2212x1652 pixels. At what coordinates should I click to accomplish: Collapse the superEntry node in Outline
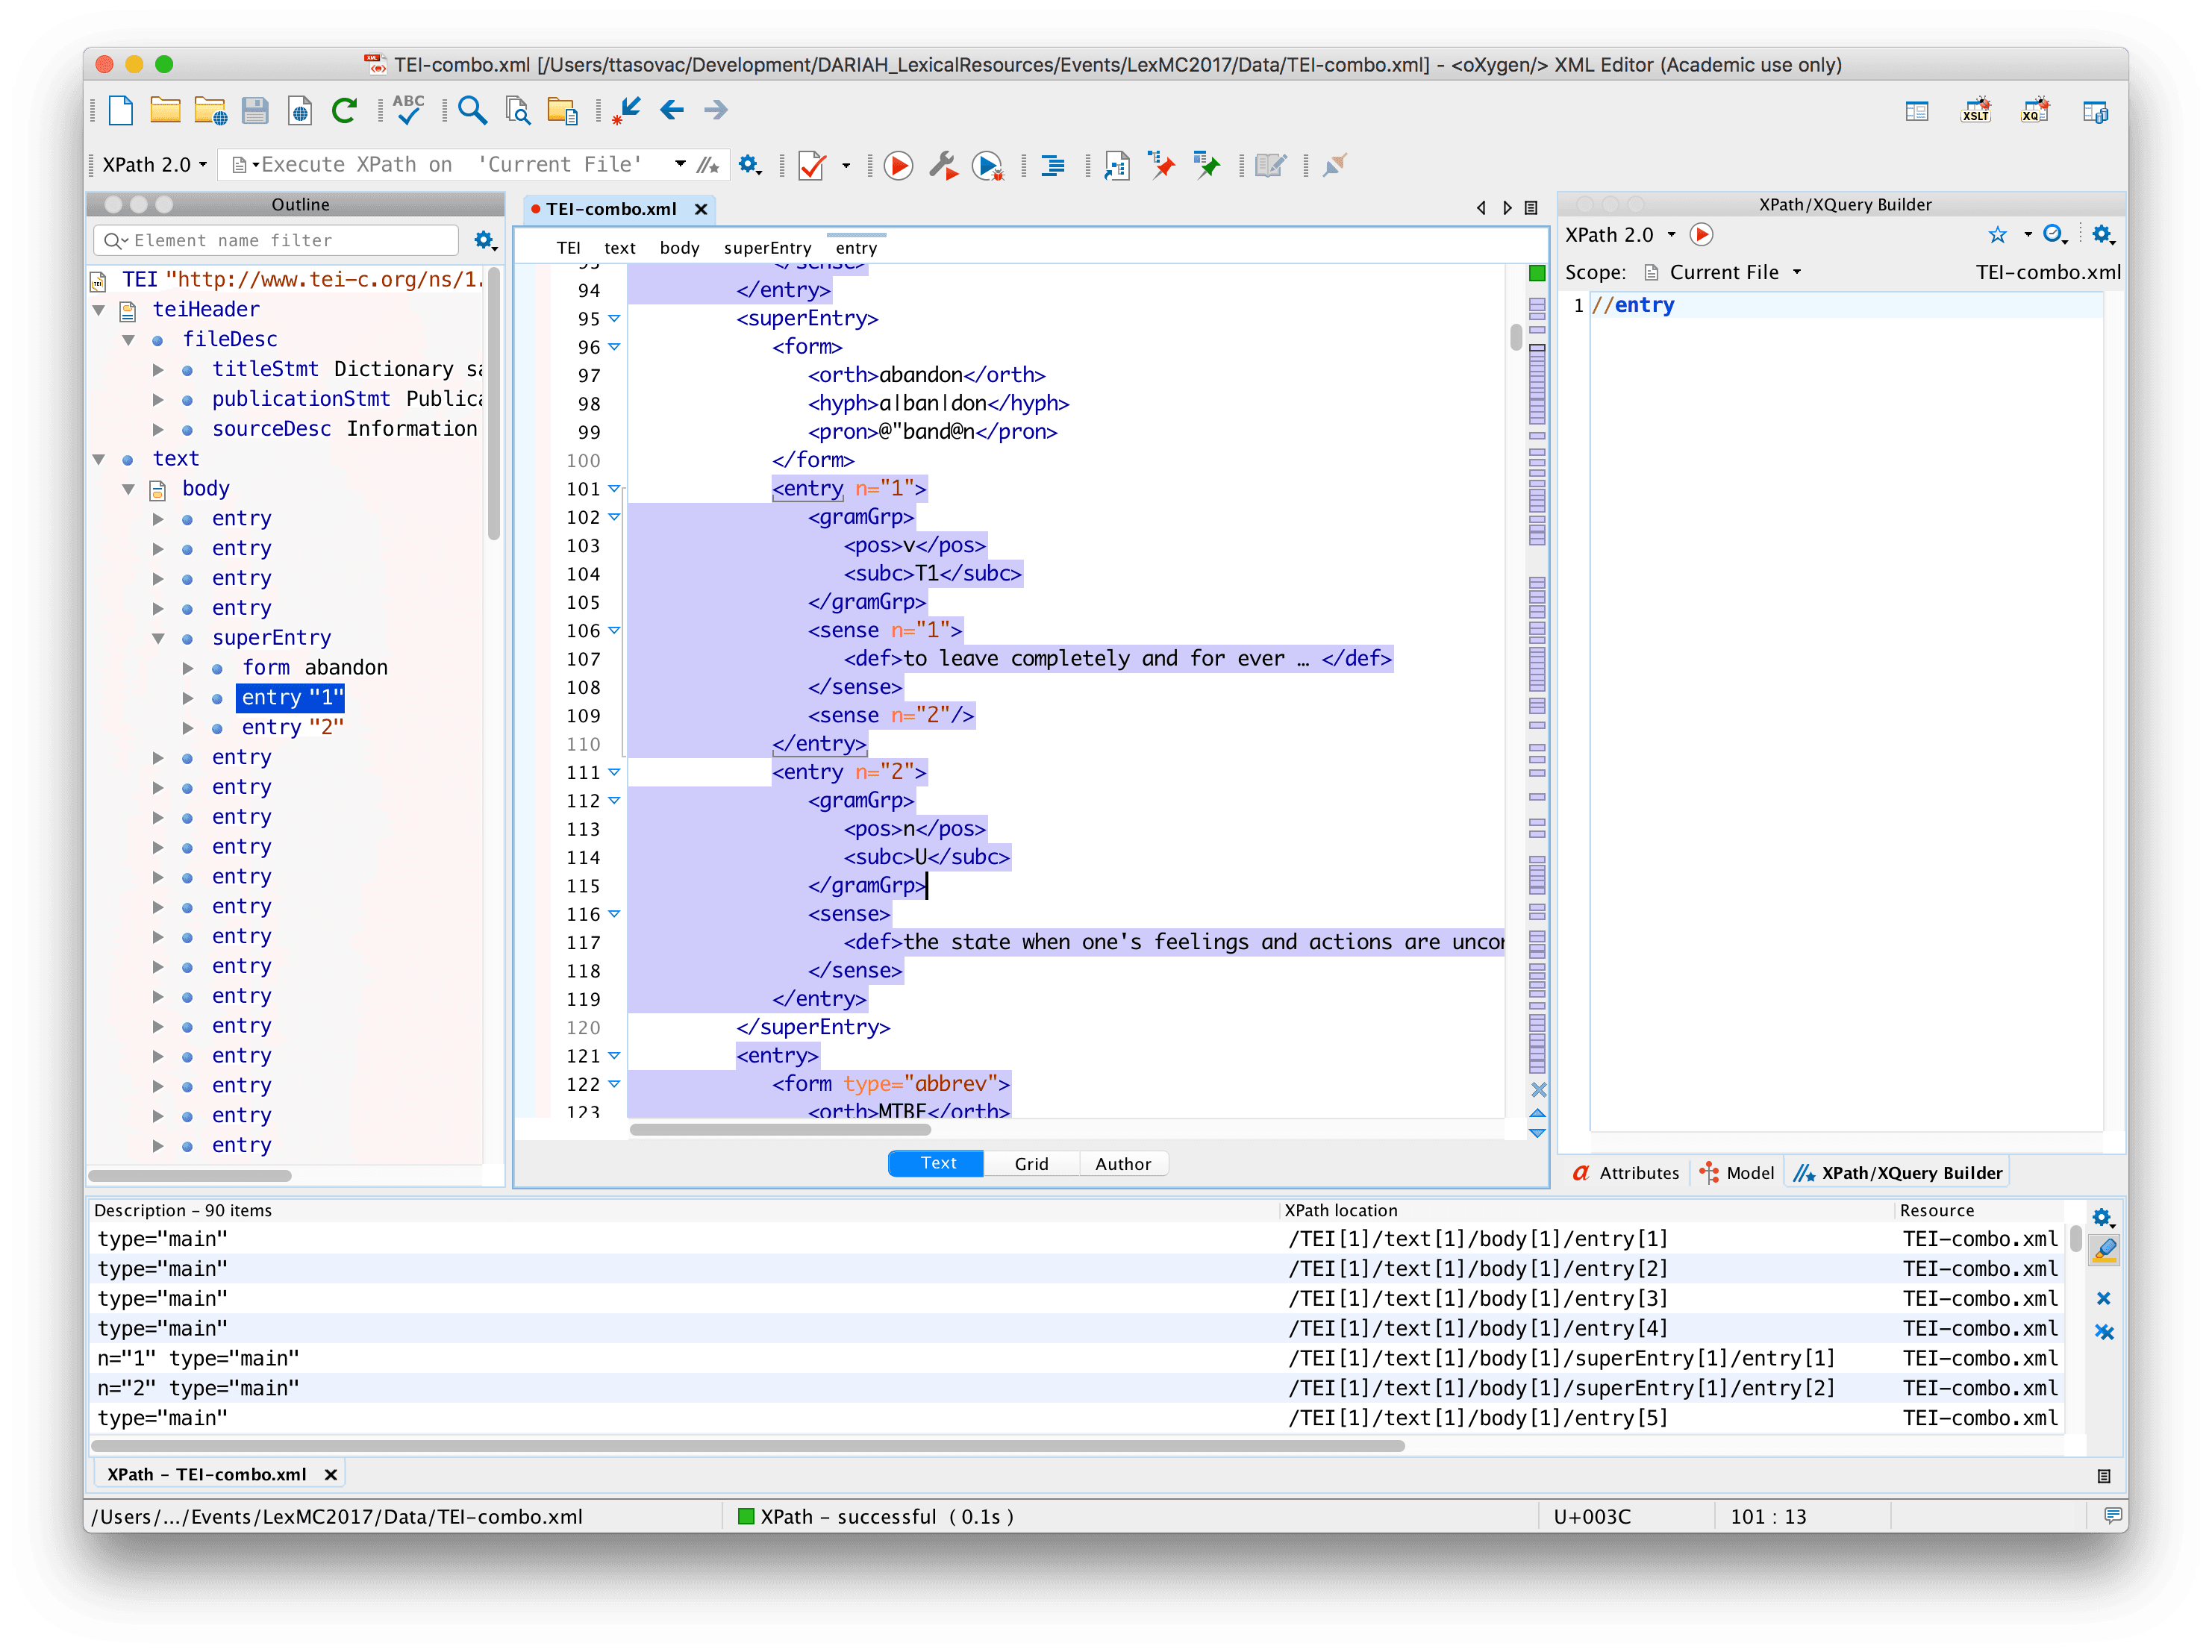(x=158, y=638)
